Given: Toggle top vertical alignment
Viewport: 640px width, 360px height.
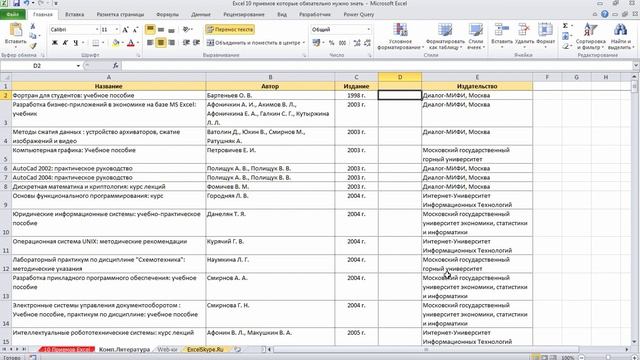Looking at the screenshot, I should pyautogui.click(x=150, y=29).
